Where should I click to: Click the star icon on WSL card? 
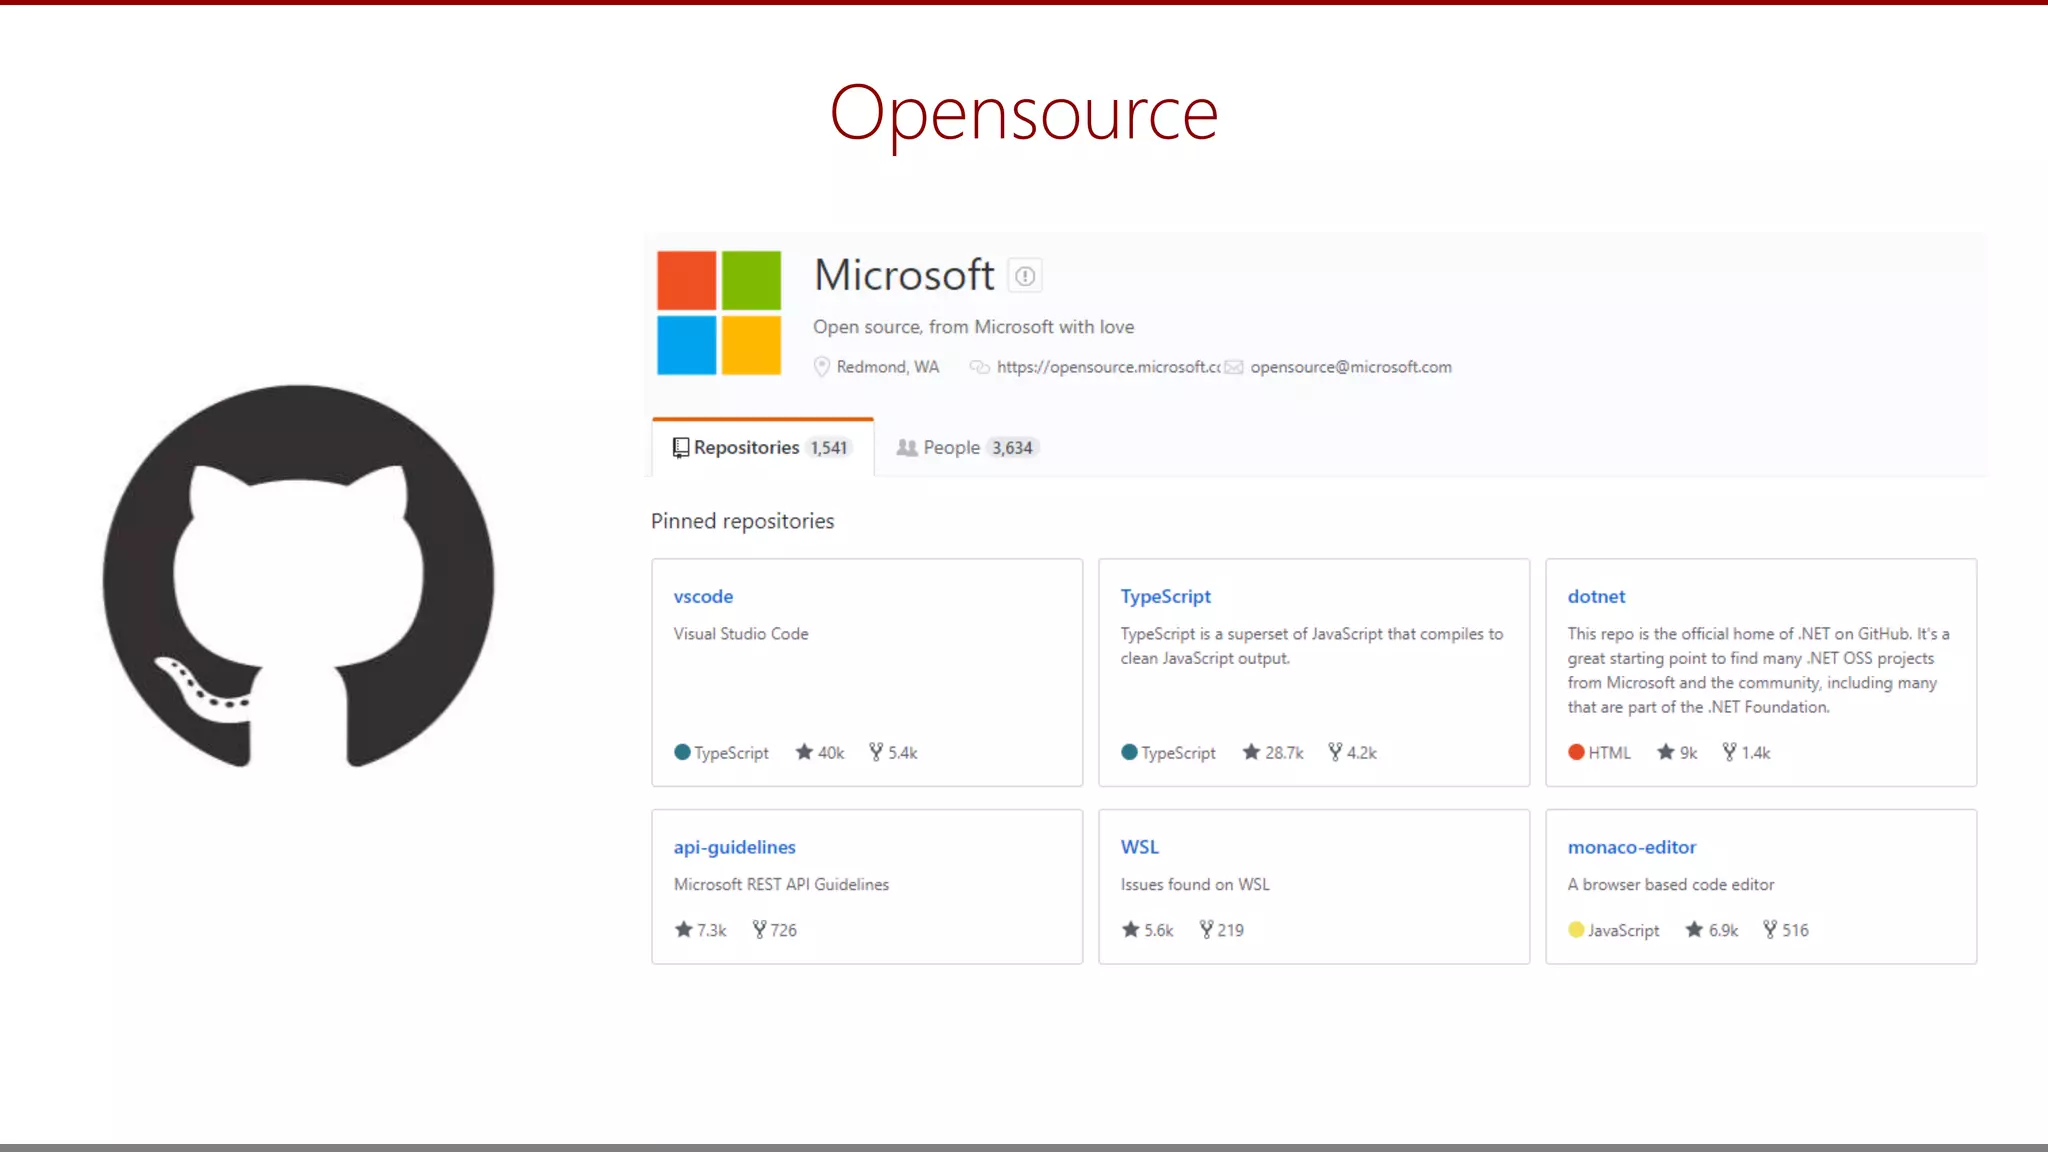coord(1130,929)
